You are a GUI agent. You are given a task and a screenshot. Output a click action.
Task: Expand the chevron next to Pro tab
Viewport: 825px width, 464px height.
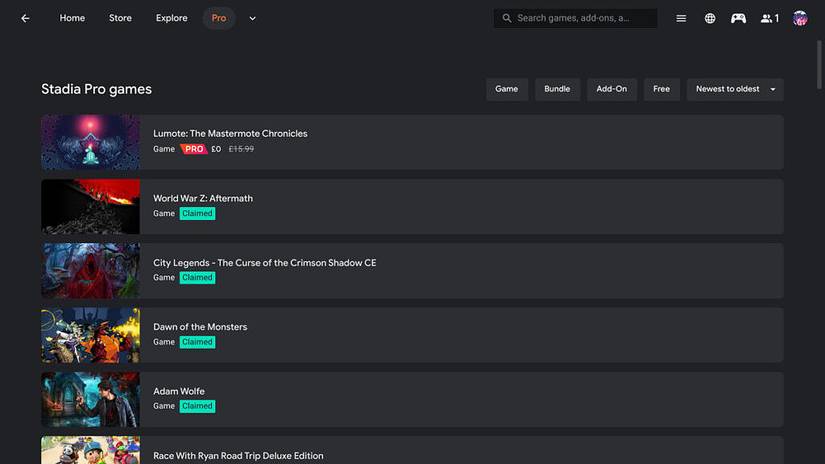click(x=253, y=18)
